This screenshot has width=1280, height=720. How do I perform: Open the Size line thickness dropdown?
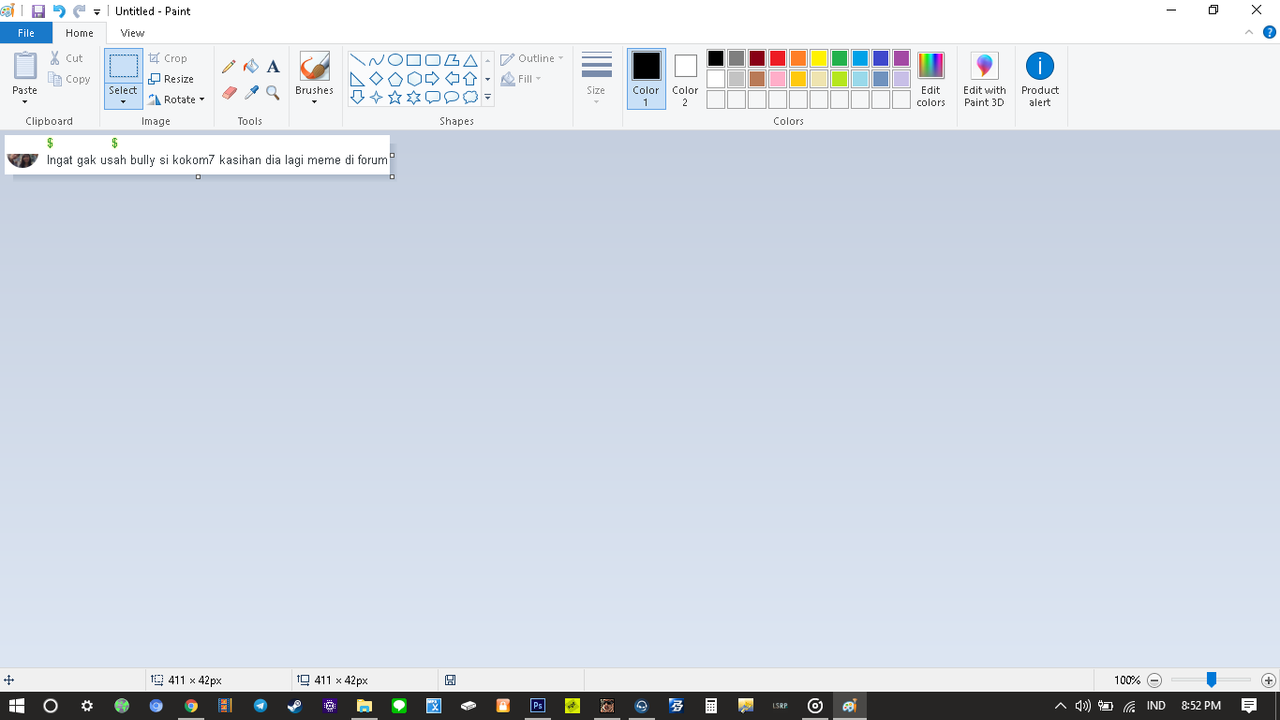[596, 79]
